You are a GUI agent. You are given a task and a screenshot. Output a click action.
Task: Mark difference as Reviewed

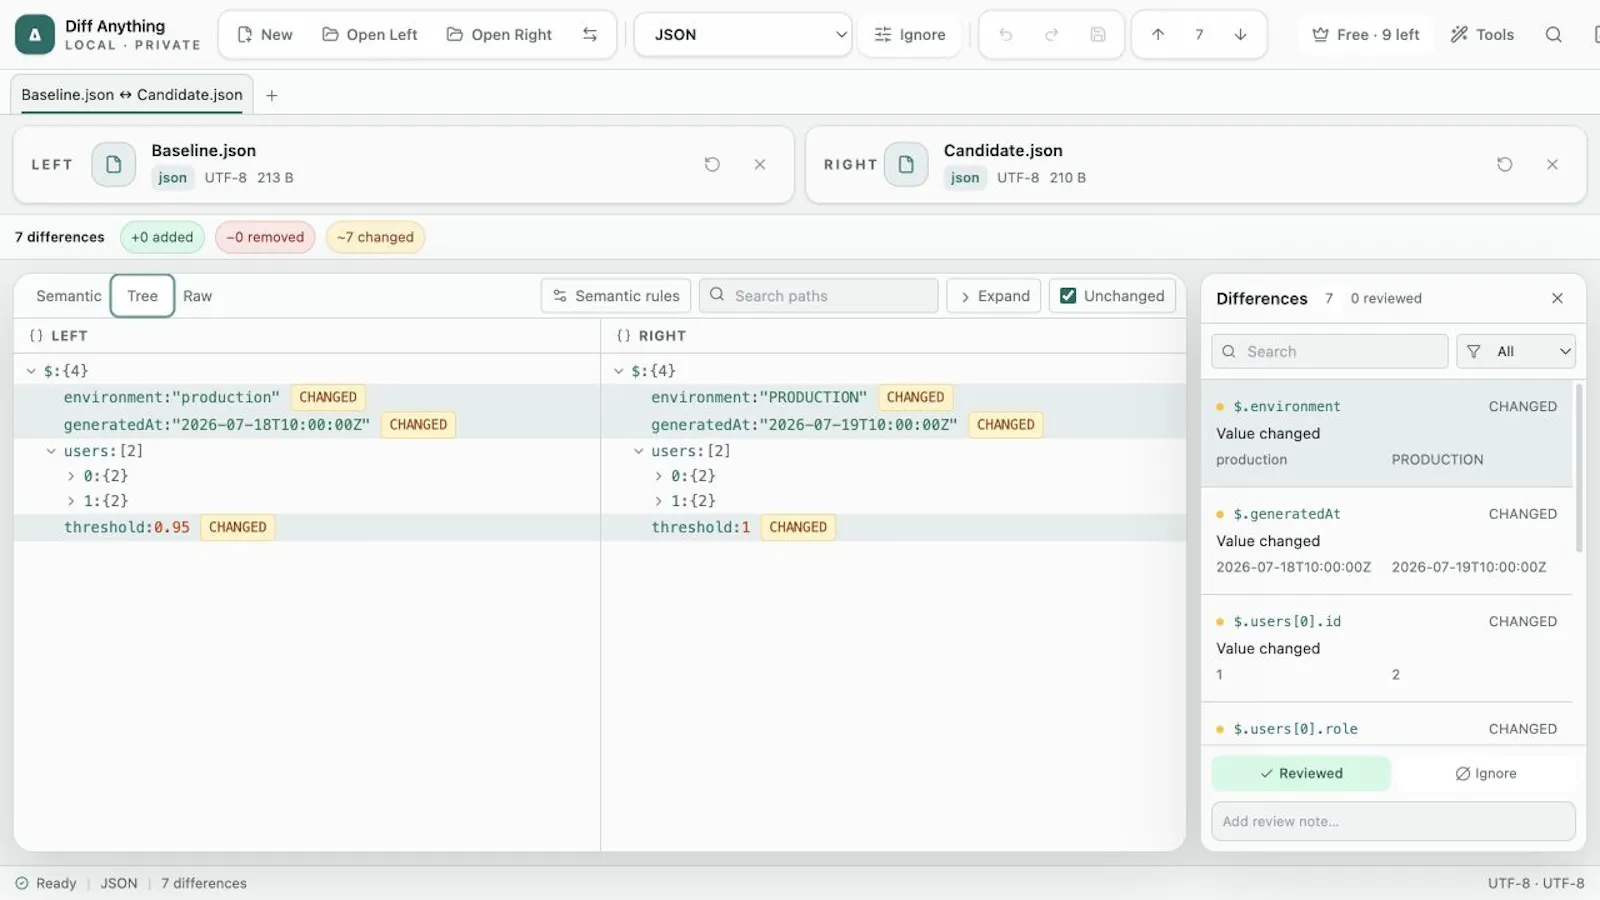coord(1301,774)
